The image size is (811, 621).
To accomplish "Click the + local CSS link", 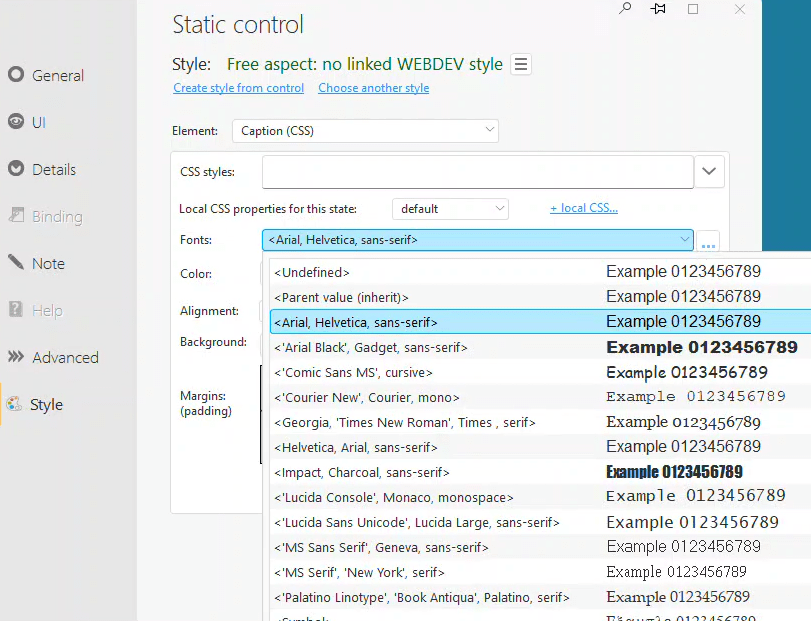I will 583,209.
